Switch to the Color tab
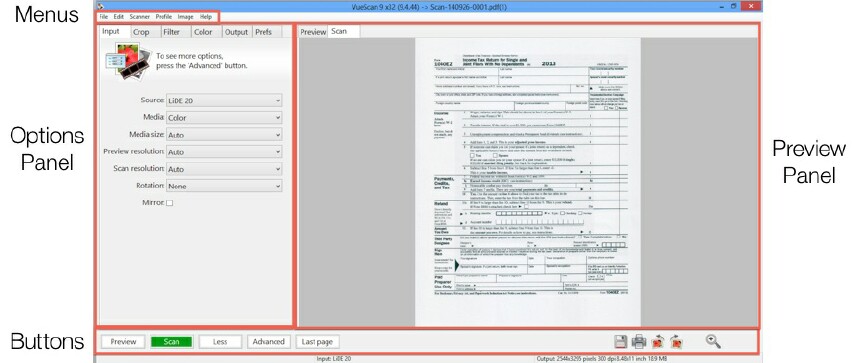The image size is (855, 363). coord(206,32)
